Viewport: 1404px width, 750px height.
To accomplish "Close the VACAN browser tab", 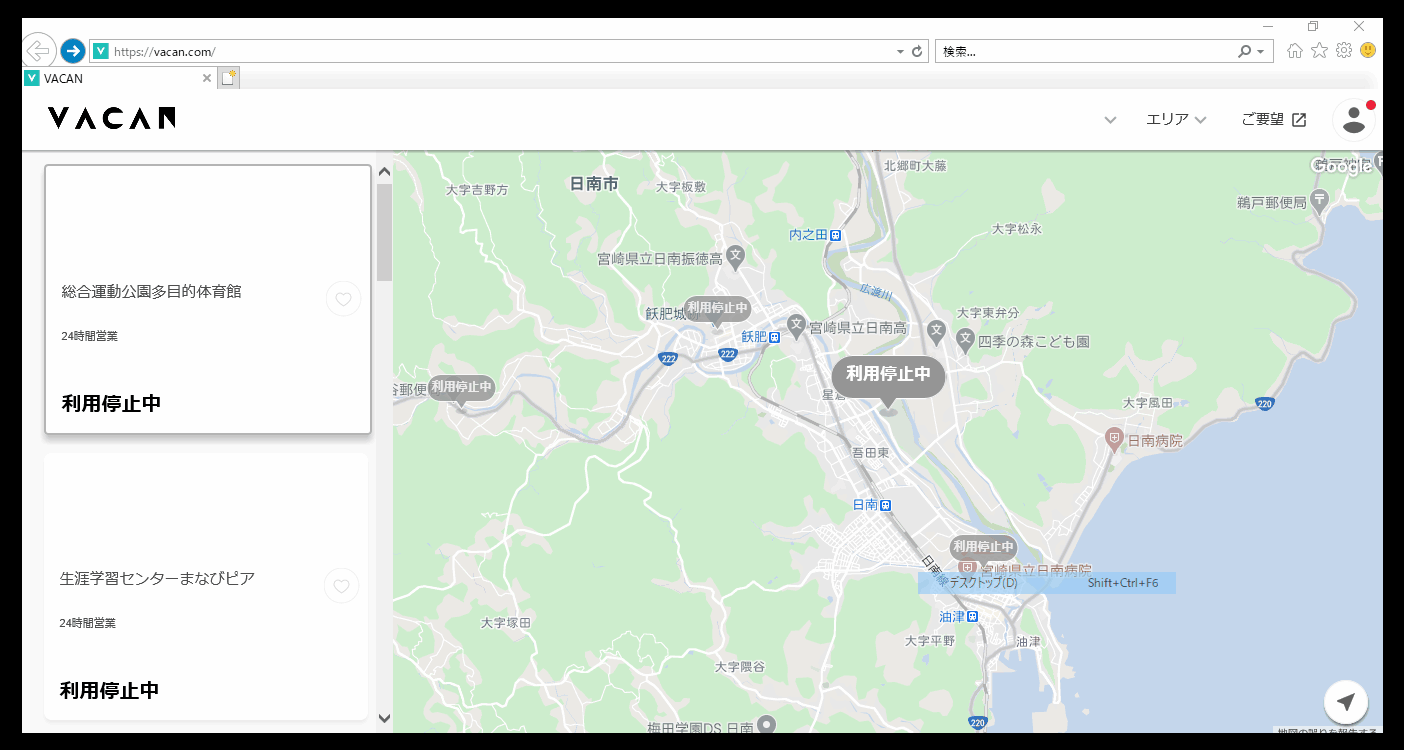I will pos(207,78).
